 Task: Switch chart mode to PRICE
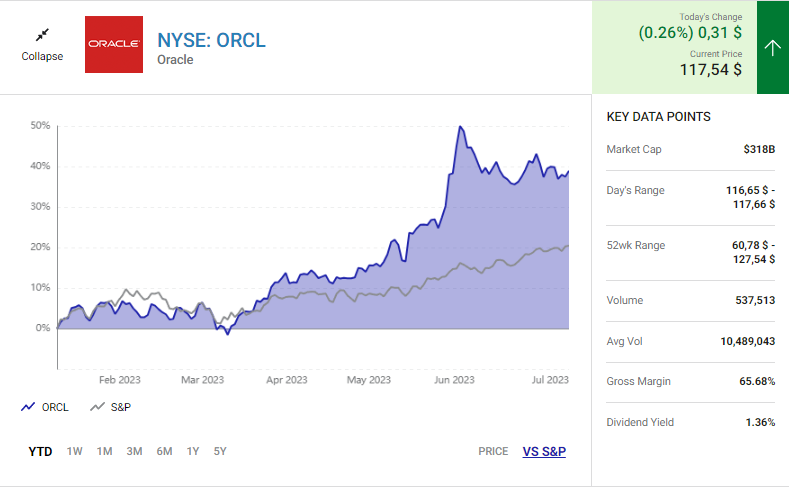(x=493, y=451)
